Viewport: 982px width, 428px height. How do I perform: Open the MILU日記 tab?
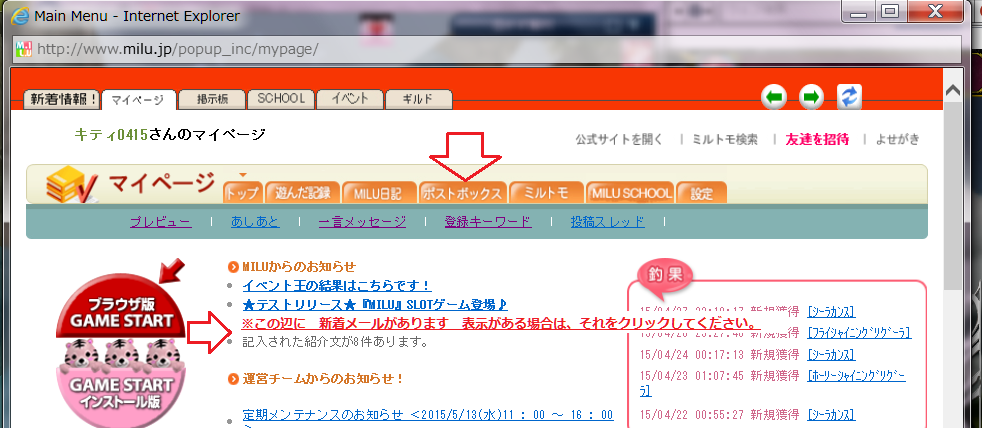point(378,192)
